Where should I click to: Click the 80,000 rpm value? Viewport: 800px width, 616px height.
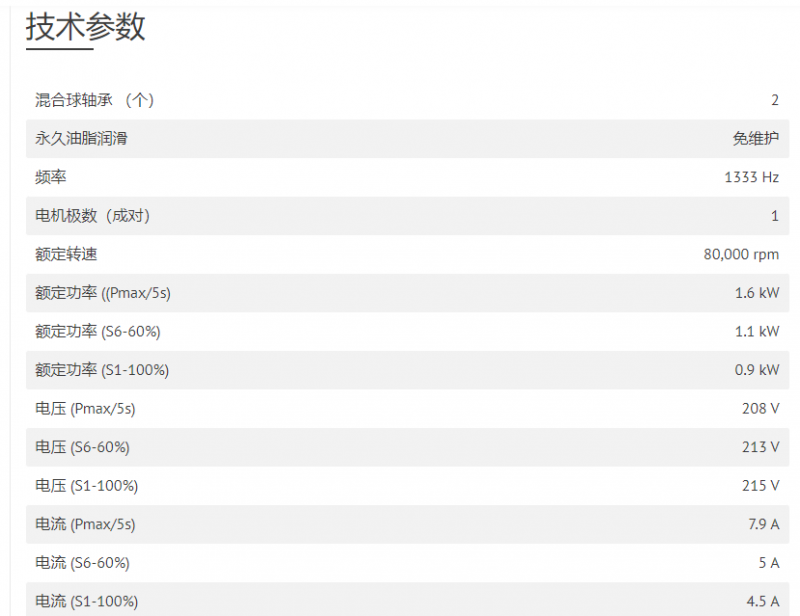(x=741, y=254)
